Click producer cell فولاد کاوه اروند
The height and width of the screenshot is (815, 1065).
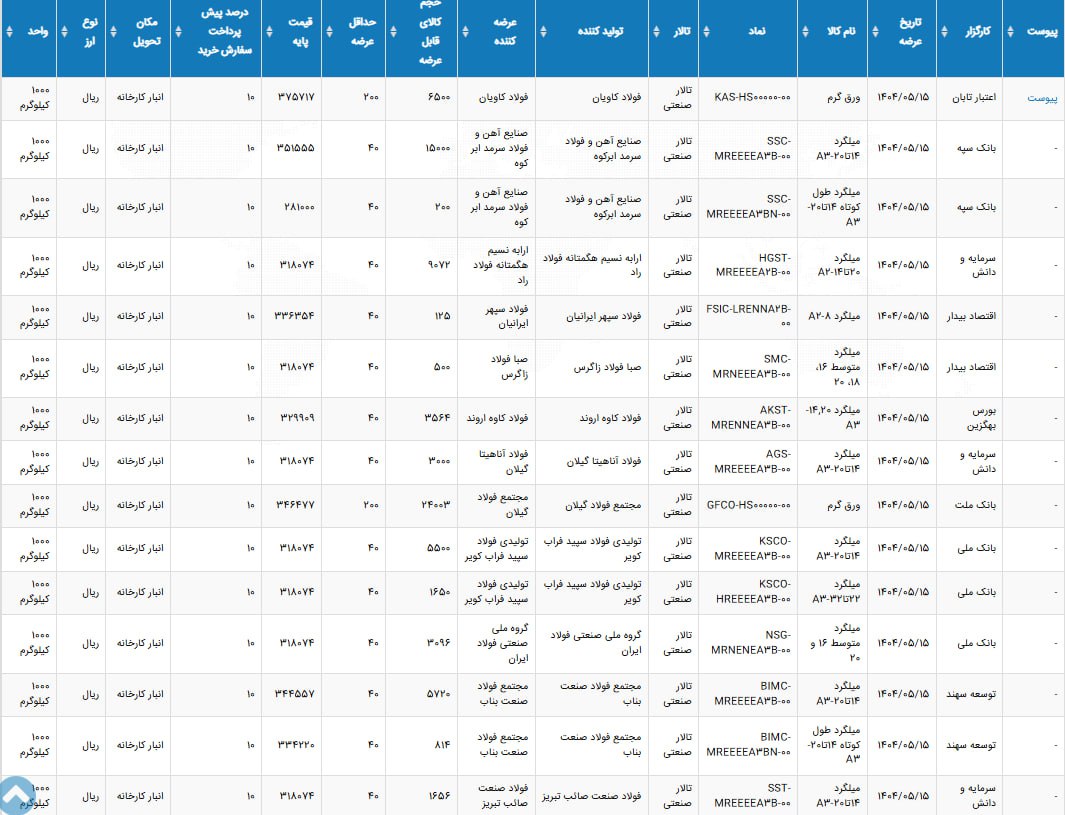(591, 419)
